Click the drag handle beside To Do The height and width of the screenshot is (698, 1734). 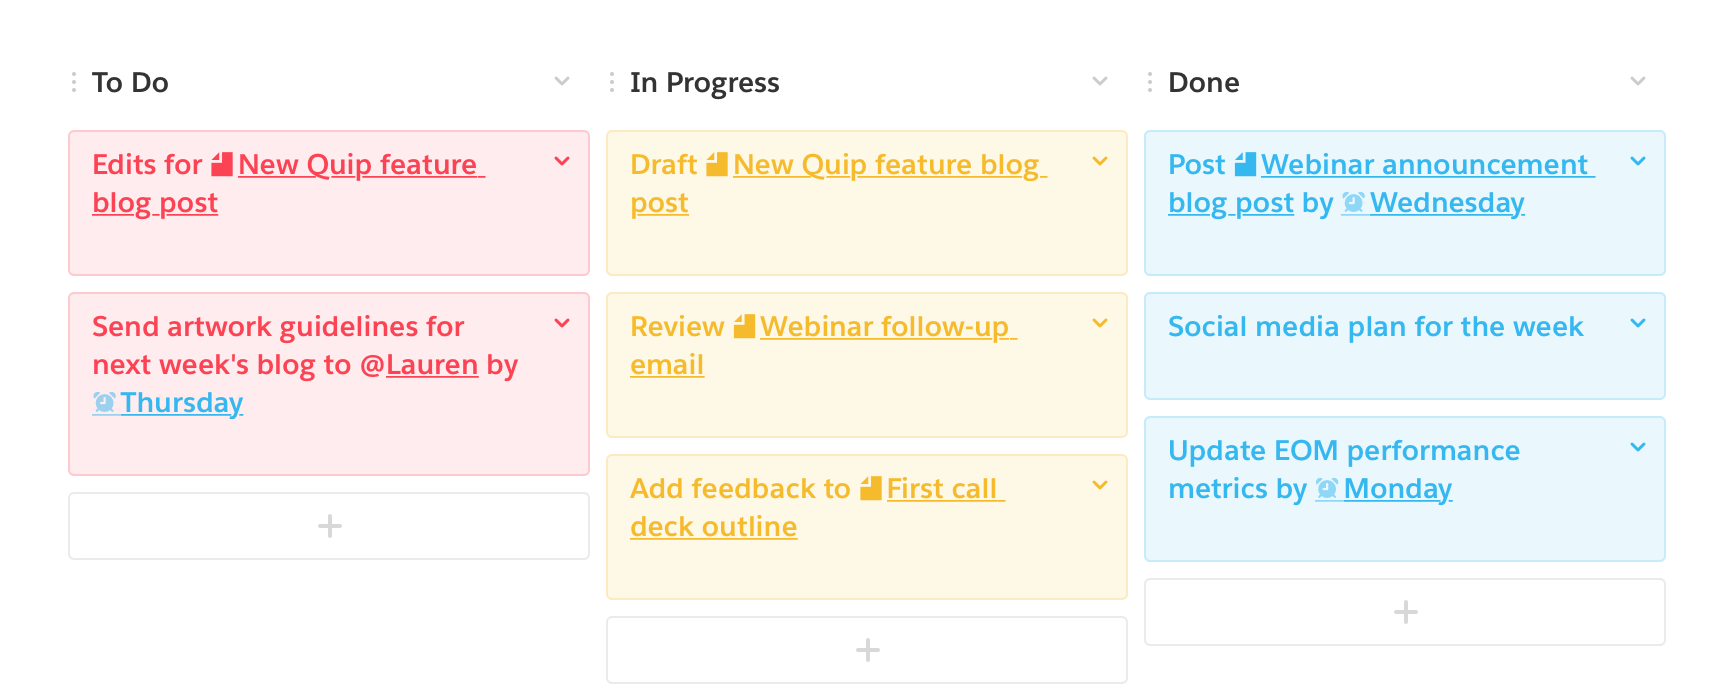pyautogui.click(x=74, y=82)
